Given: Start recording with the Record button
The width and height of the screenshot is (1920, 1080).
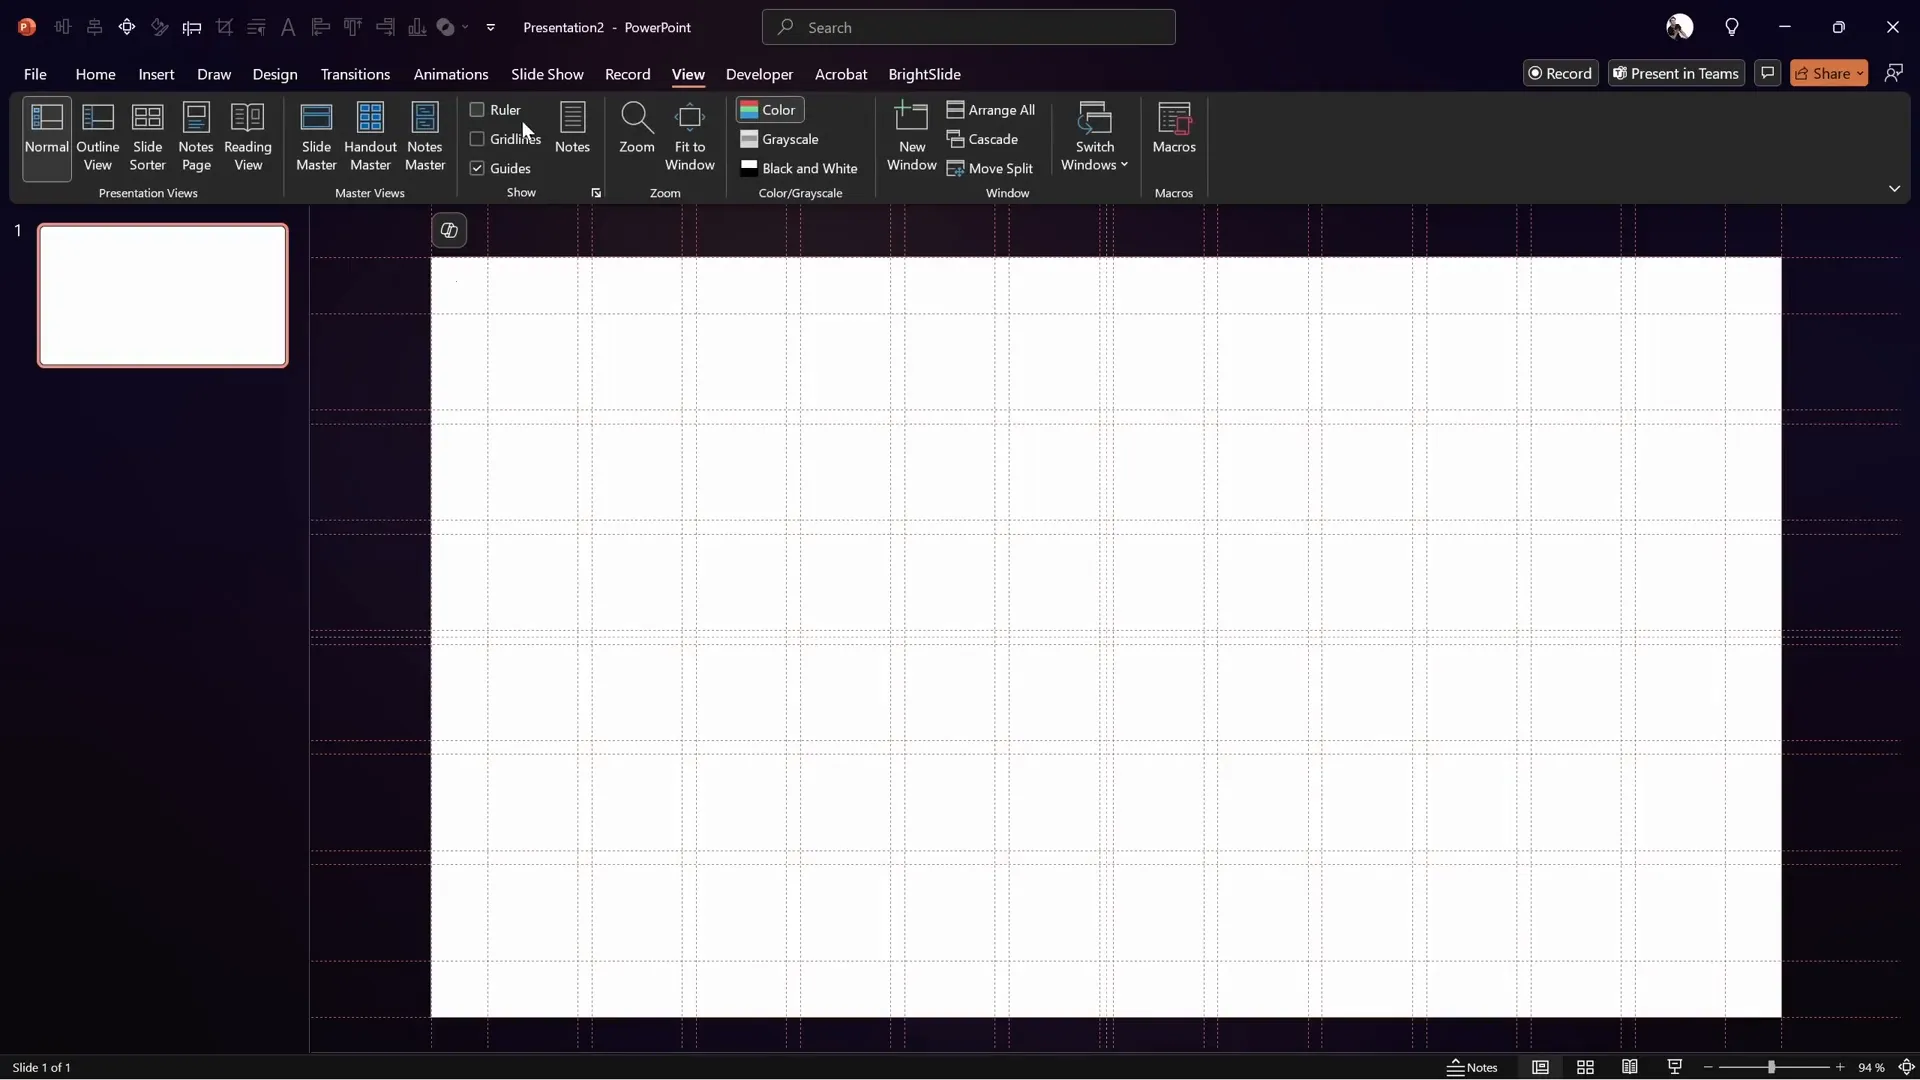Looking at the screenshot, I should 1560,73.
